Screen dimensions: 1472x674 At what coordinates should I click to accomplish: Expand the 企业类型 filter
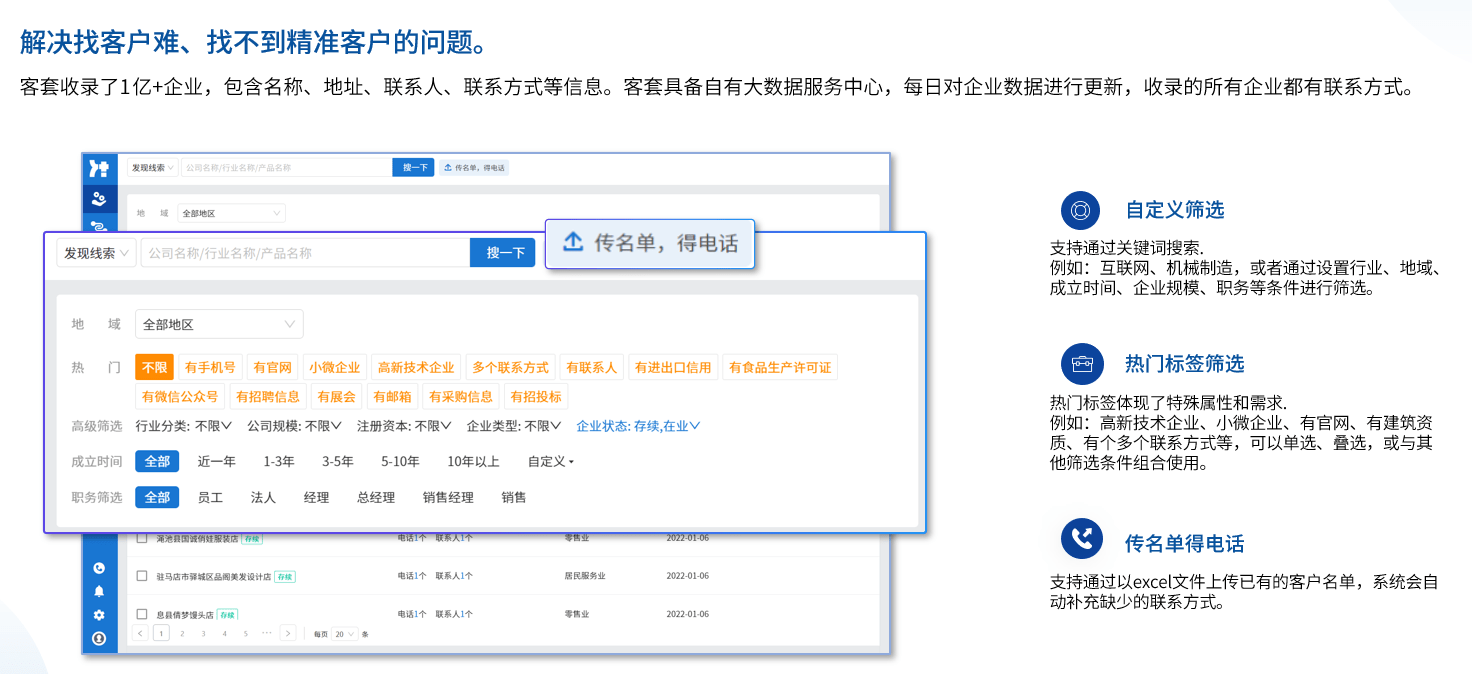pos(515,425)
